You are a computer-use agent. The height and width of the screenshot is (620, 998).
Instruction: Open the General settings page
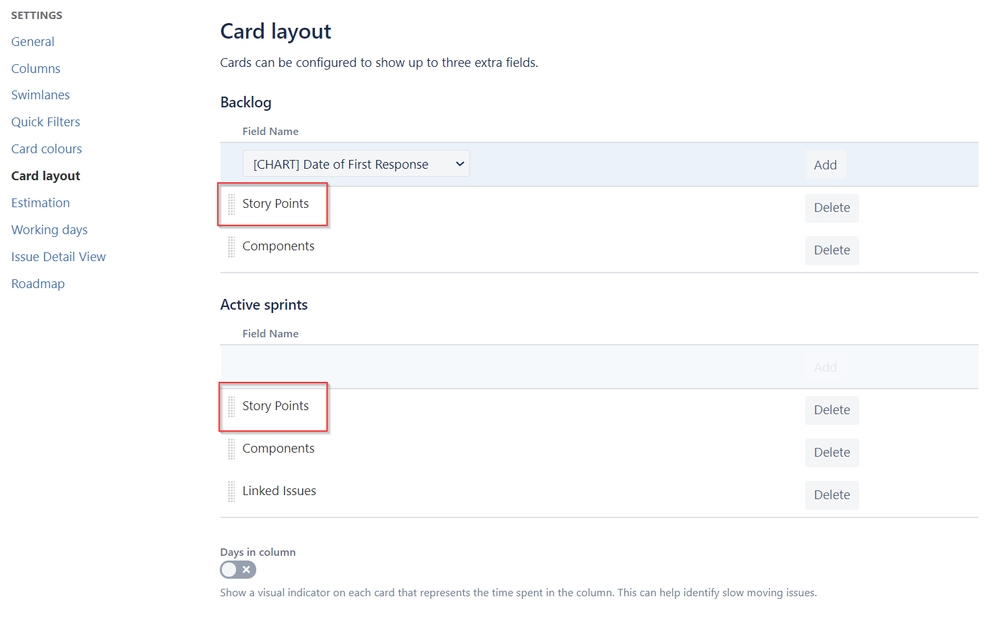32,41
